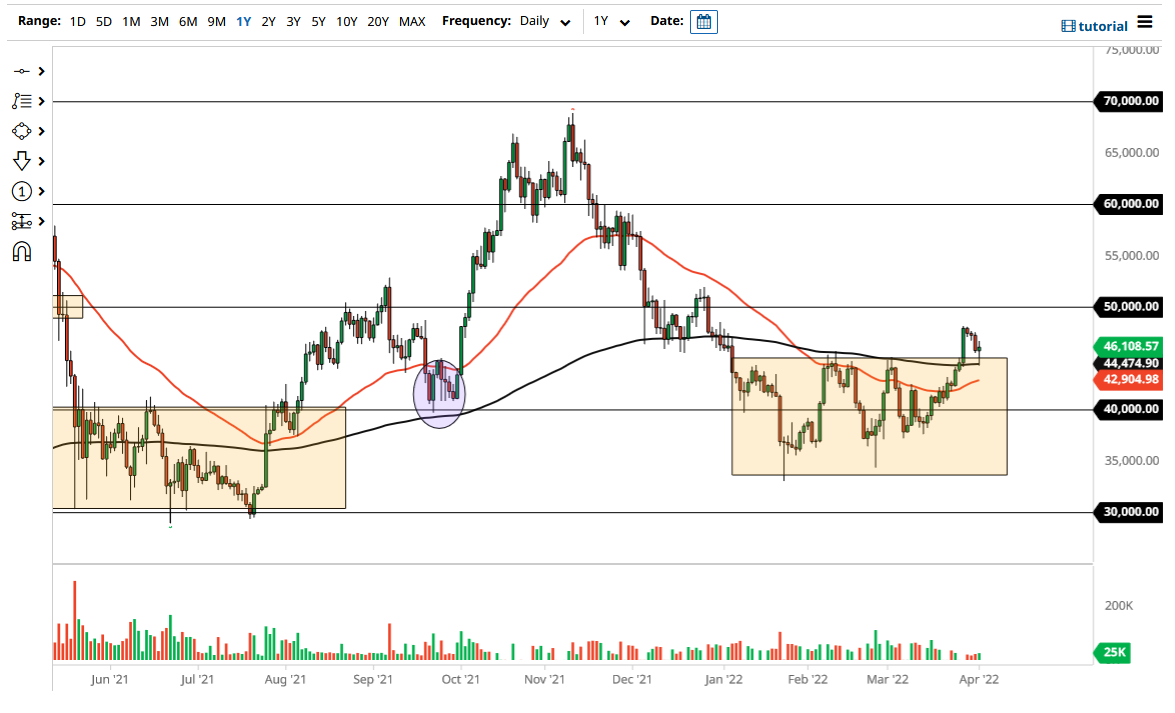Open the Frequency Daily dropdown
The width and height of the screenshot is (1175, 713).
pyautogui.click(x=545, y=22)
